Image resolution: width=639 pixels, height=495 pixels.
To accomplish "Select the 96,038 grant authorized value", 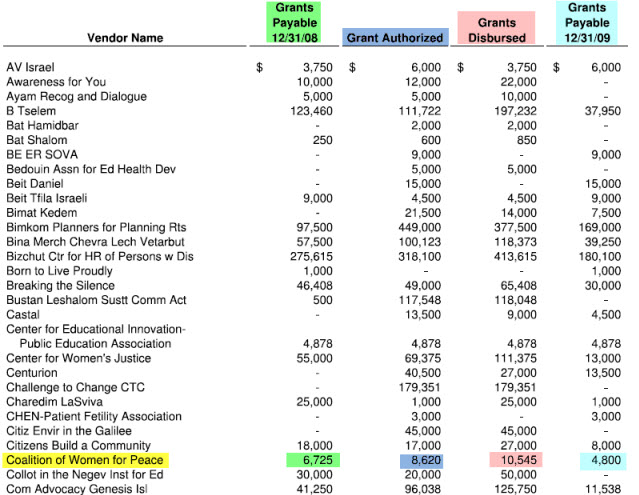I will 423,489.
